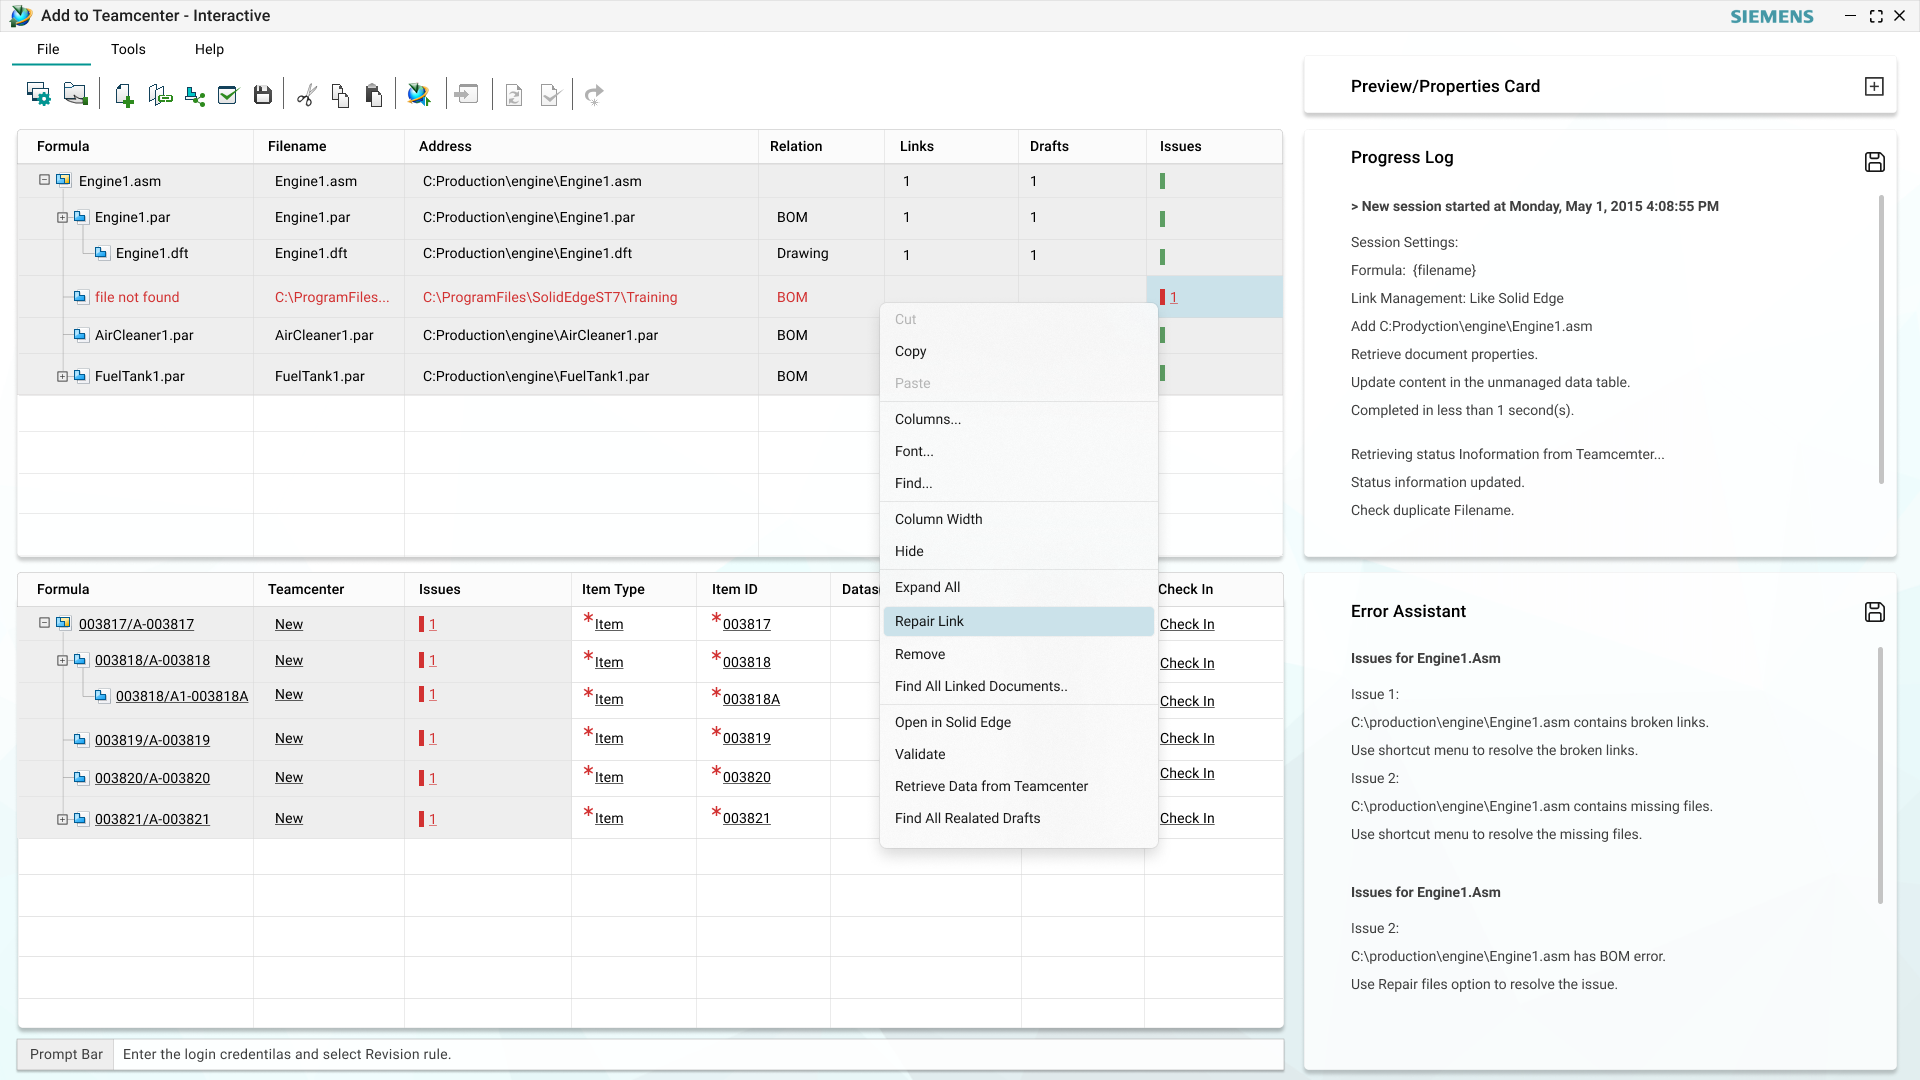Expand the 003821/A-003821 tree node
Image resolution: width=1920 pixels, height=1080 pixels.
click(x=62, y=820)
